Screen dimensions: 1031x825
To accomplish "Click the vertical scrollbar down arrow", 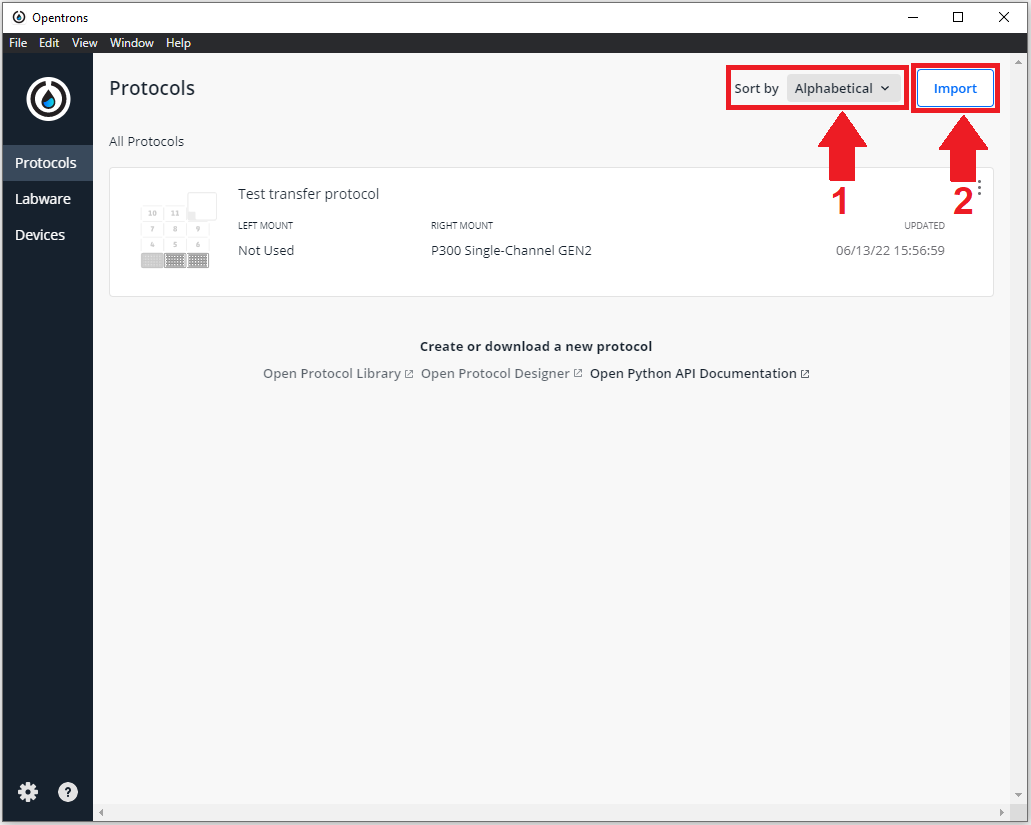I will (1019, 795).
